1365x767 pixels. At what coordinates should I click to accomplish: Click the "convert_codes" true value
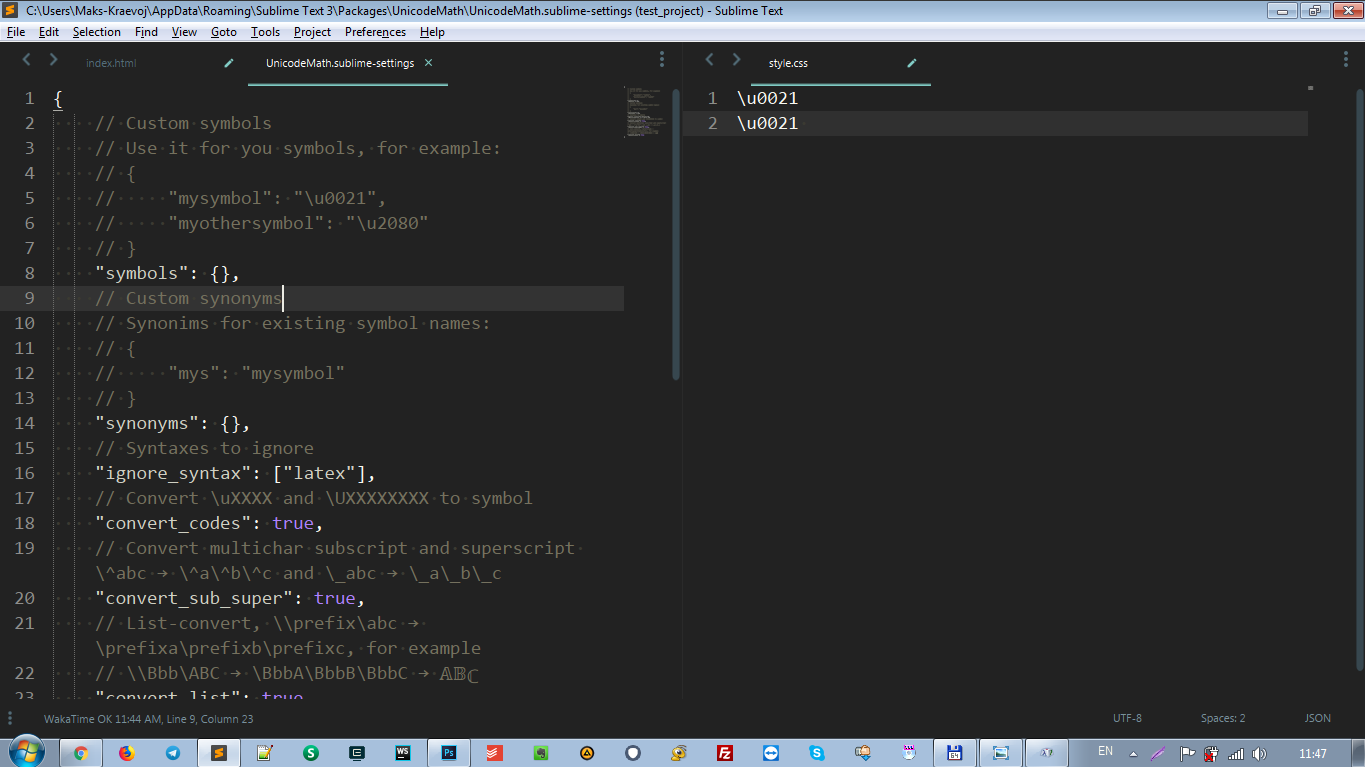[x=293, y=523]
